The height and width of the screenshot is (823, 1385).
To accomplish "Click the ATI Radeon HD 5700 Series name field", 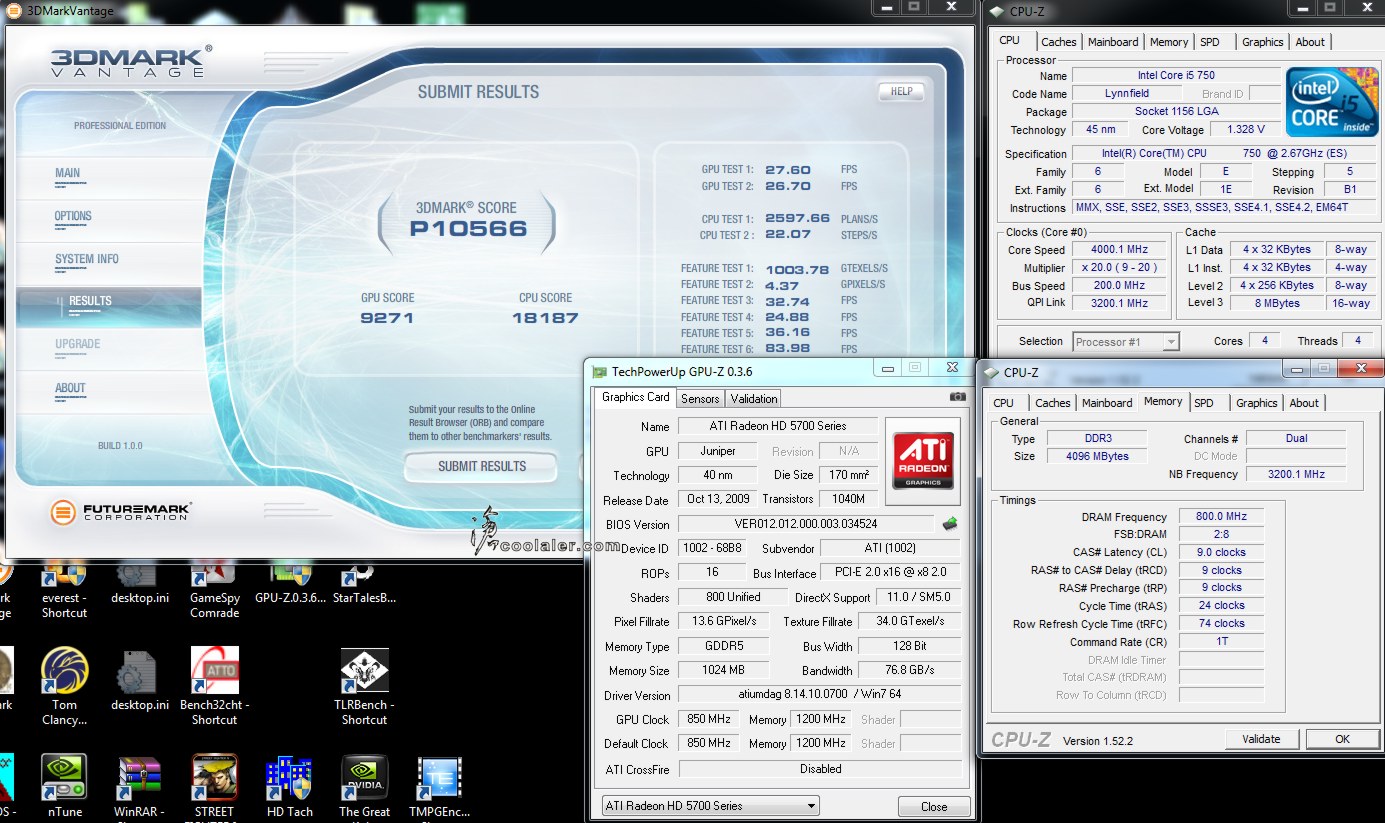I will click(x=777, y=426).
